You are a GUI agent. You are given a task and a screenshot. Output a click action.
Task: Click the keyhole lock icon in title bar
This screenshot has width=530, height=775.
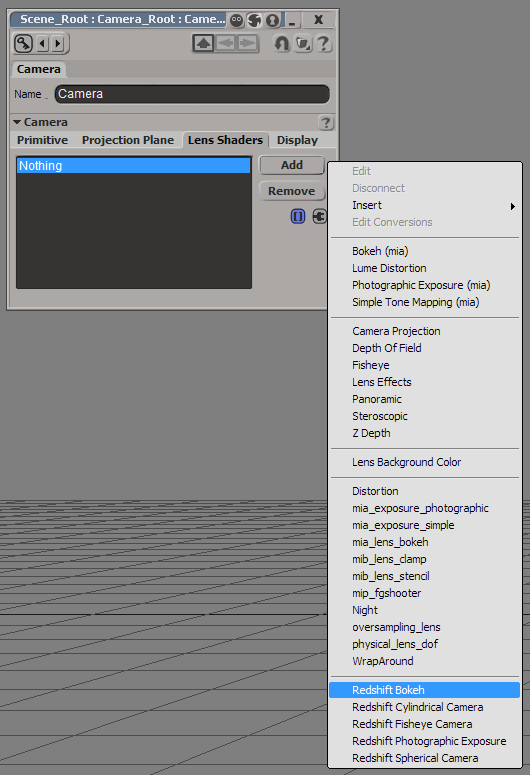pos(272,20)
